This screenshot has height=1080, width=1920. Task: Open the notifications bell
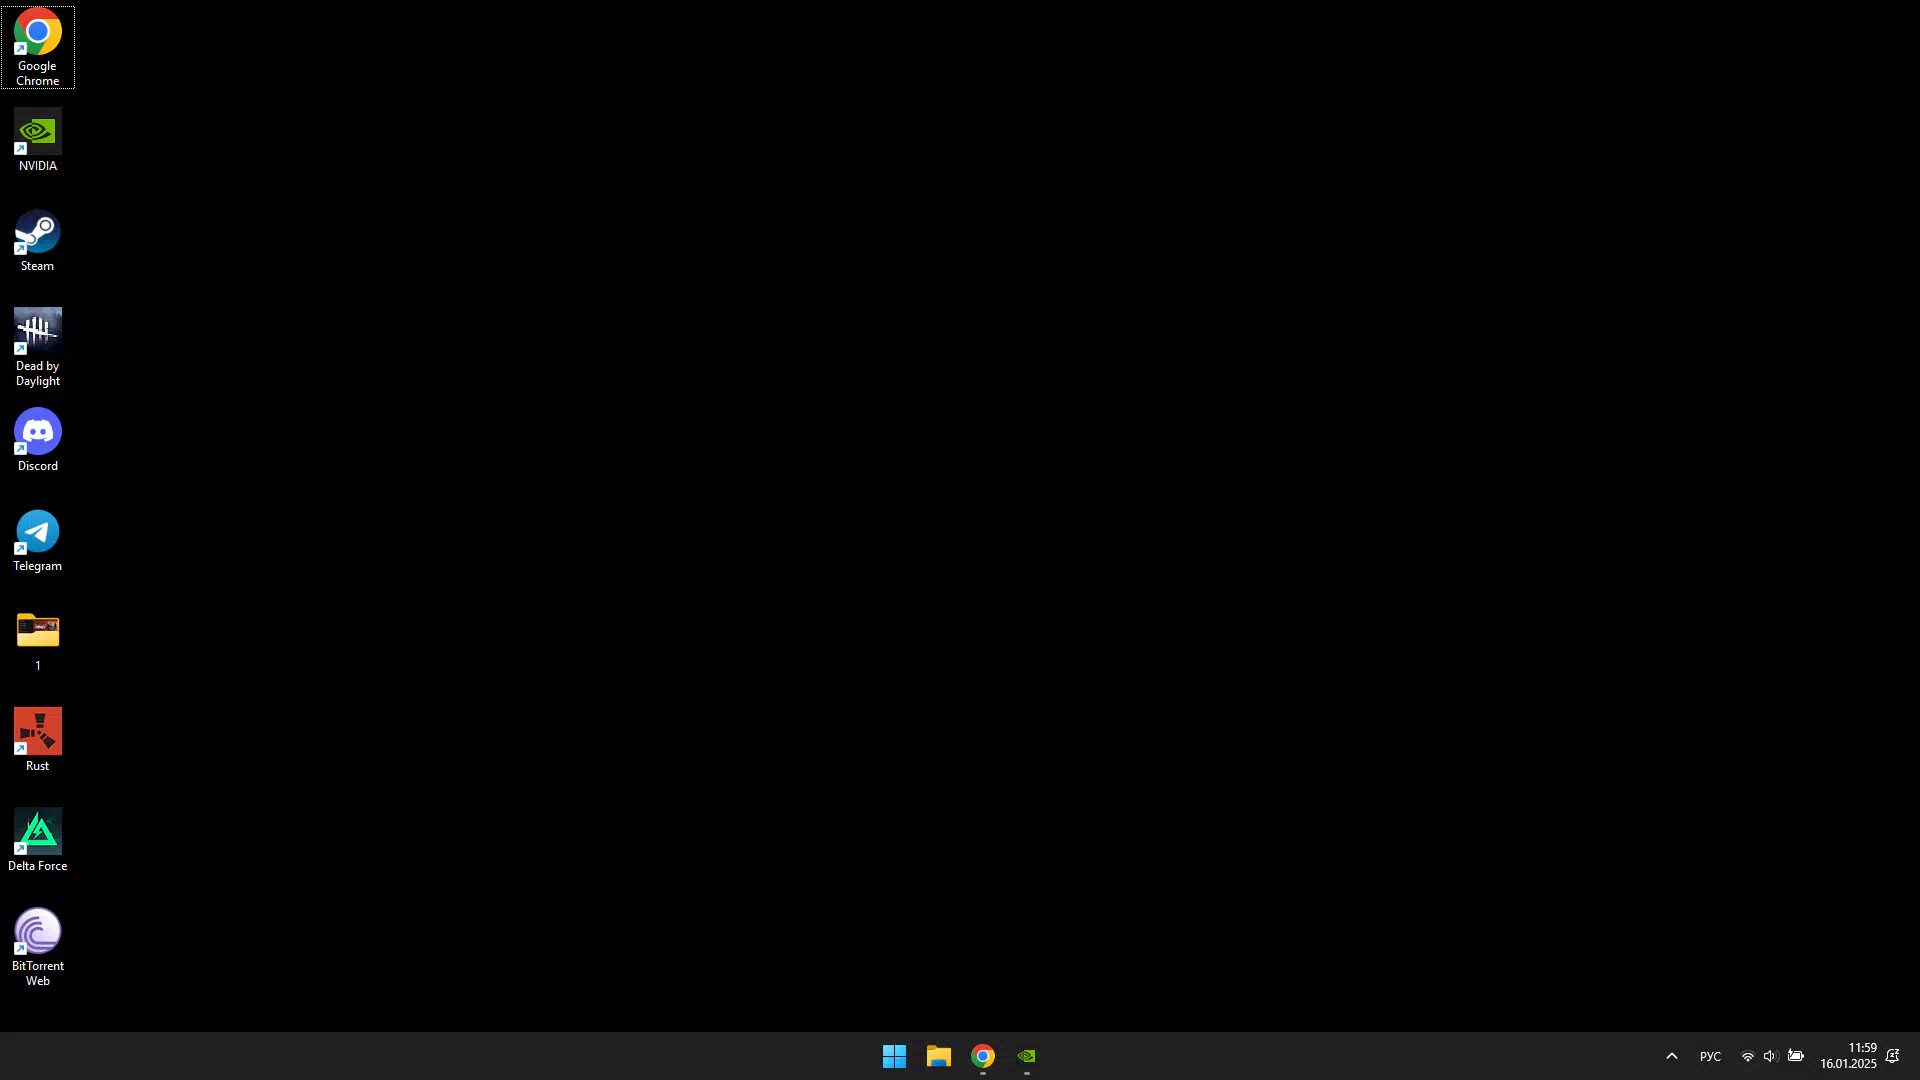(1892, 1056)
